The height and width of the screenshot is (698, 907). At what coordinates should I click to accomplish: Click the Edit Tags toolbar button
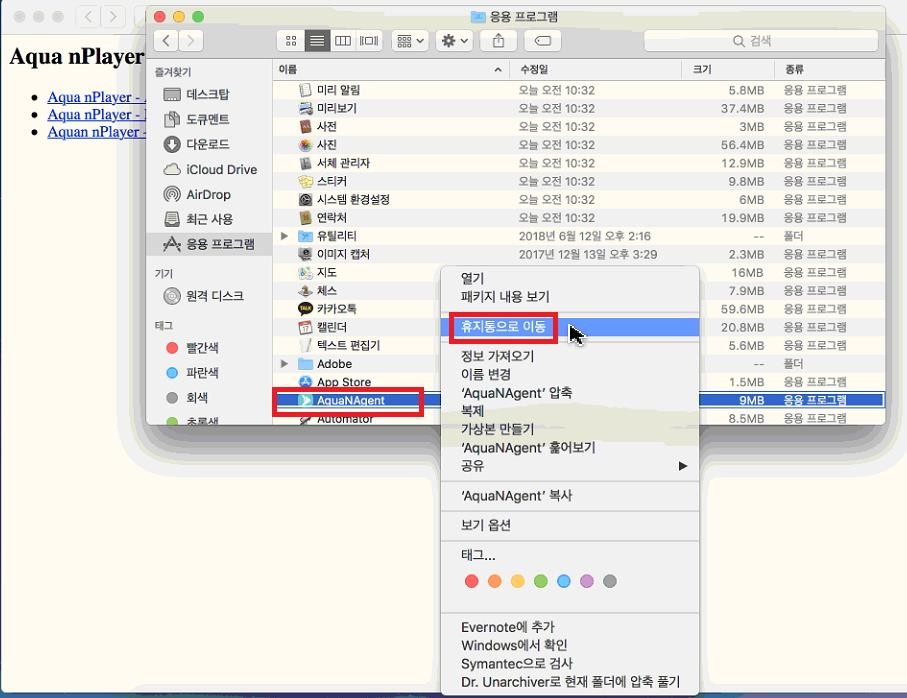tap(543, 40)
